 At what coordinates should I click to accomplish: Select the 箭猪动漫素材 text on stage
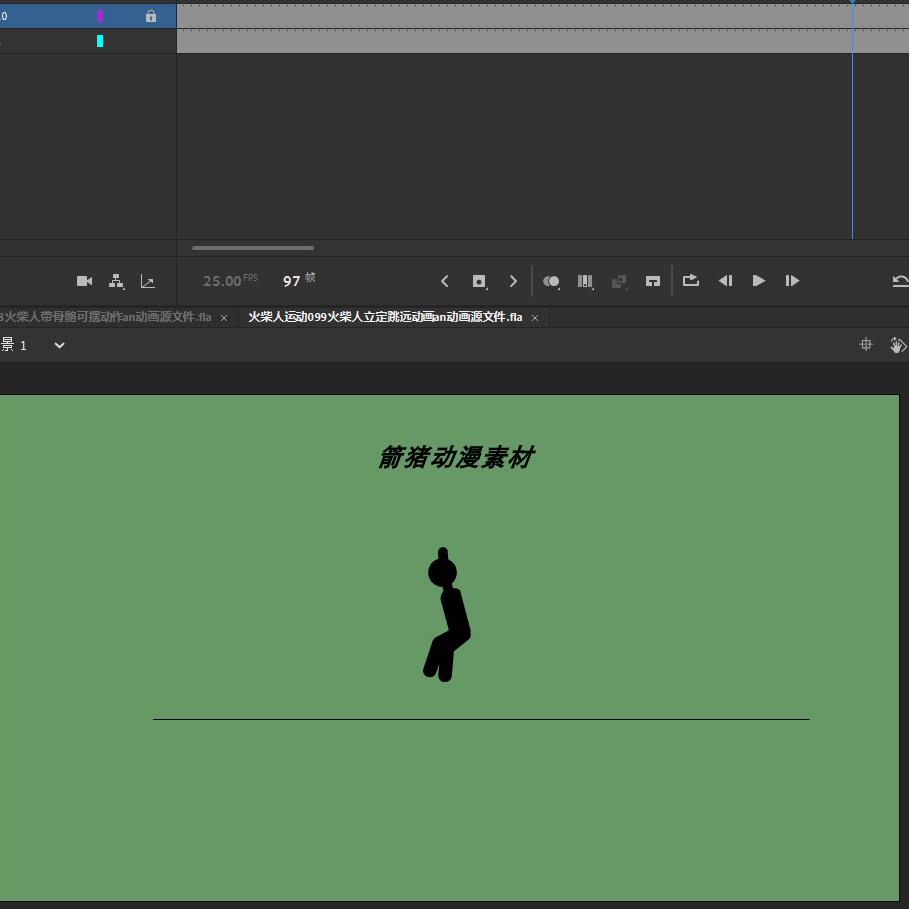click(456, 457)
